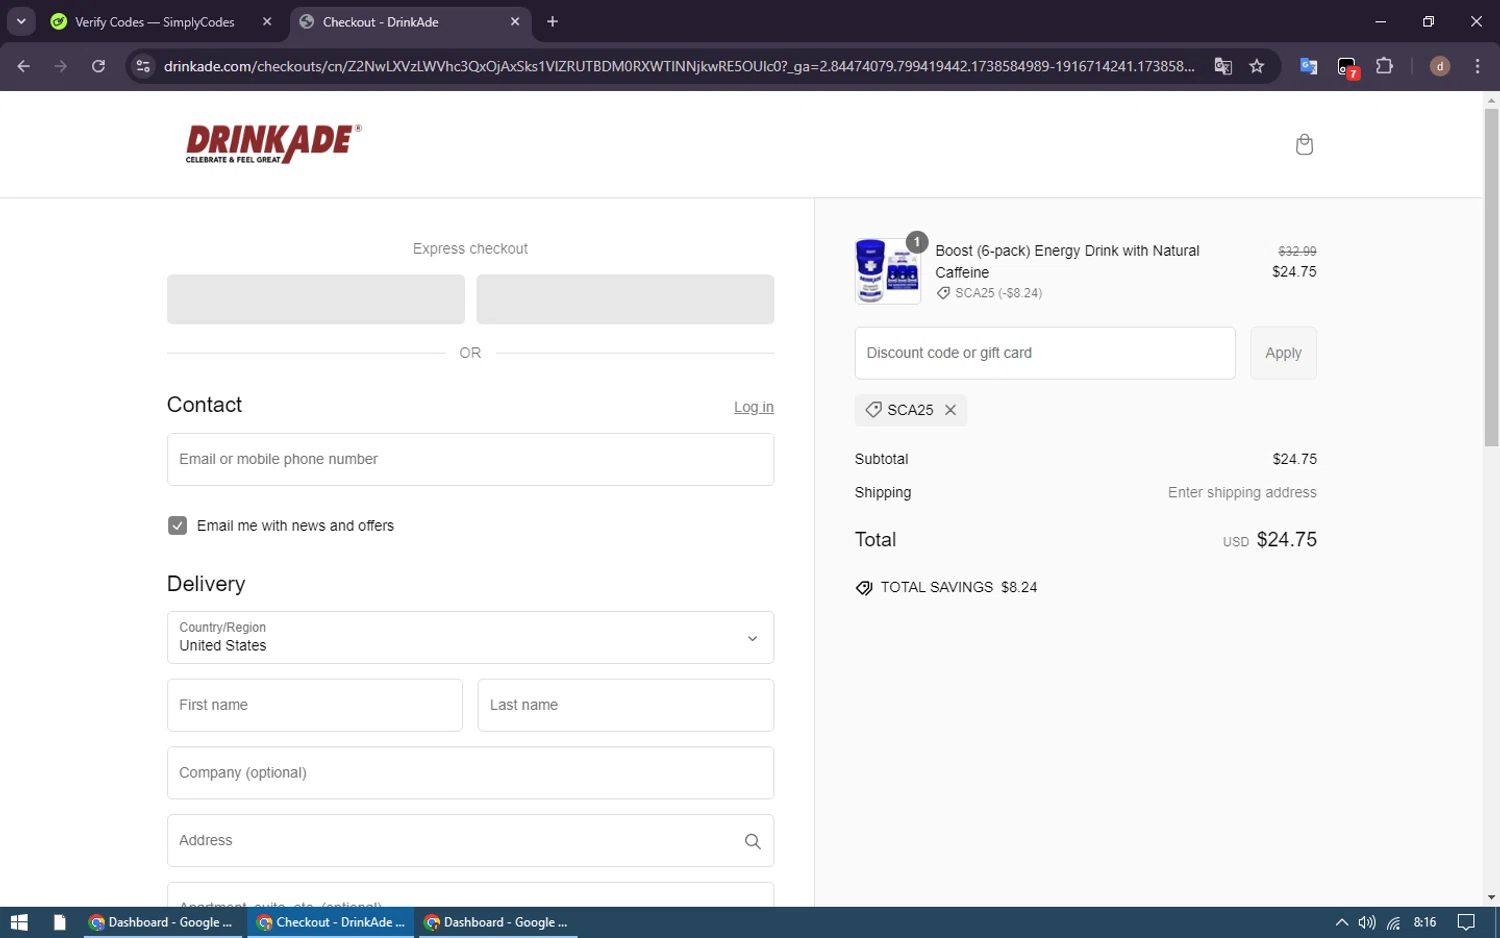
Task: Click the translate page icon
Action: tap(1223, 66)
